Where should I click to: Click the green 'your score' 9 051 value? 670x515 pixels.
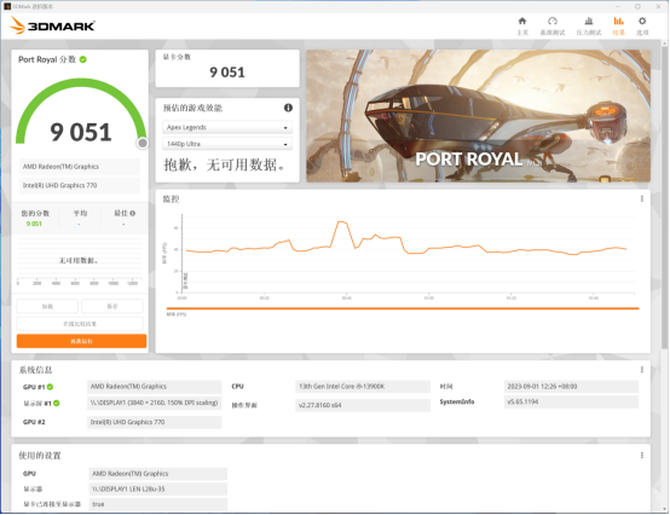(x=34, y=224)
